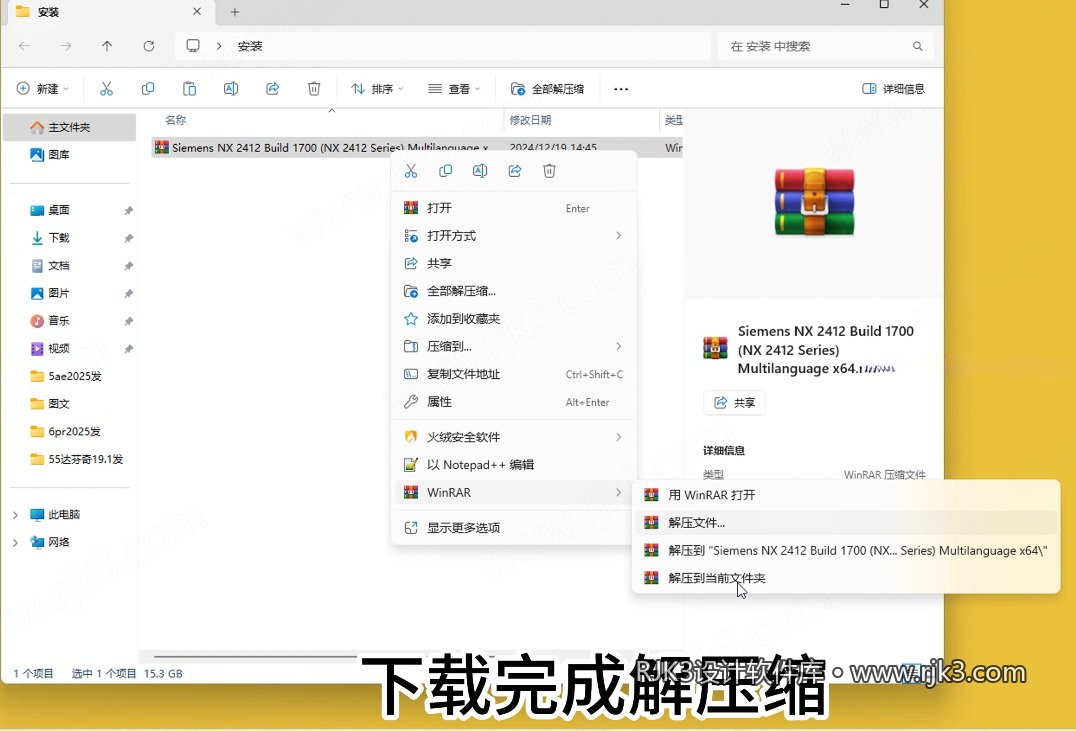Choose 属性 in the context menu

point(513,402)
